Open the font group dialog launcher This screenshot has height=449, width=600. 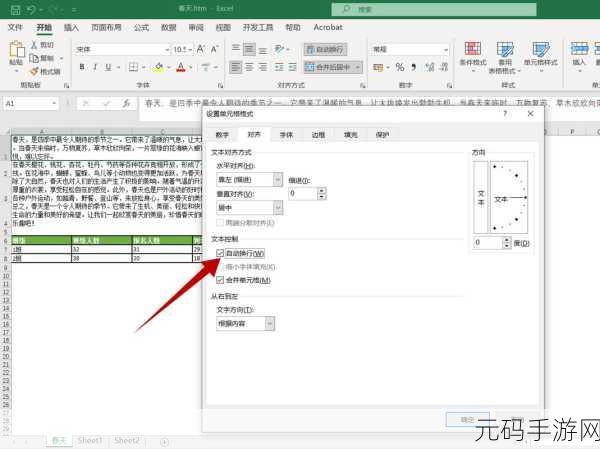coord(220,85)
